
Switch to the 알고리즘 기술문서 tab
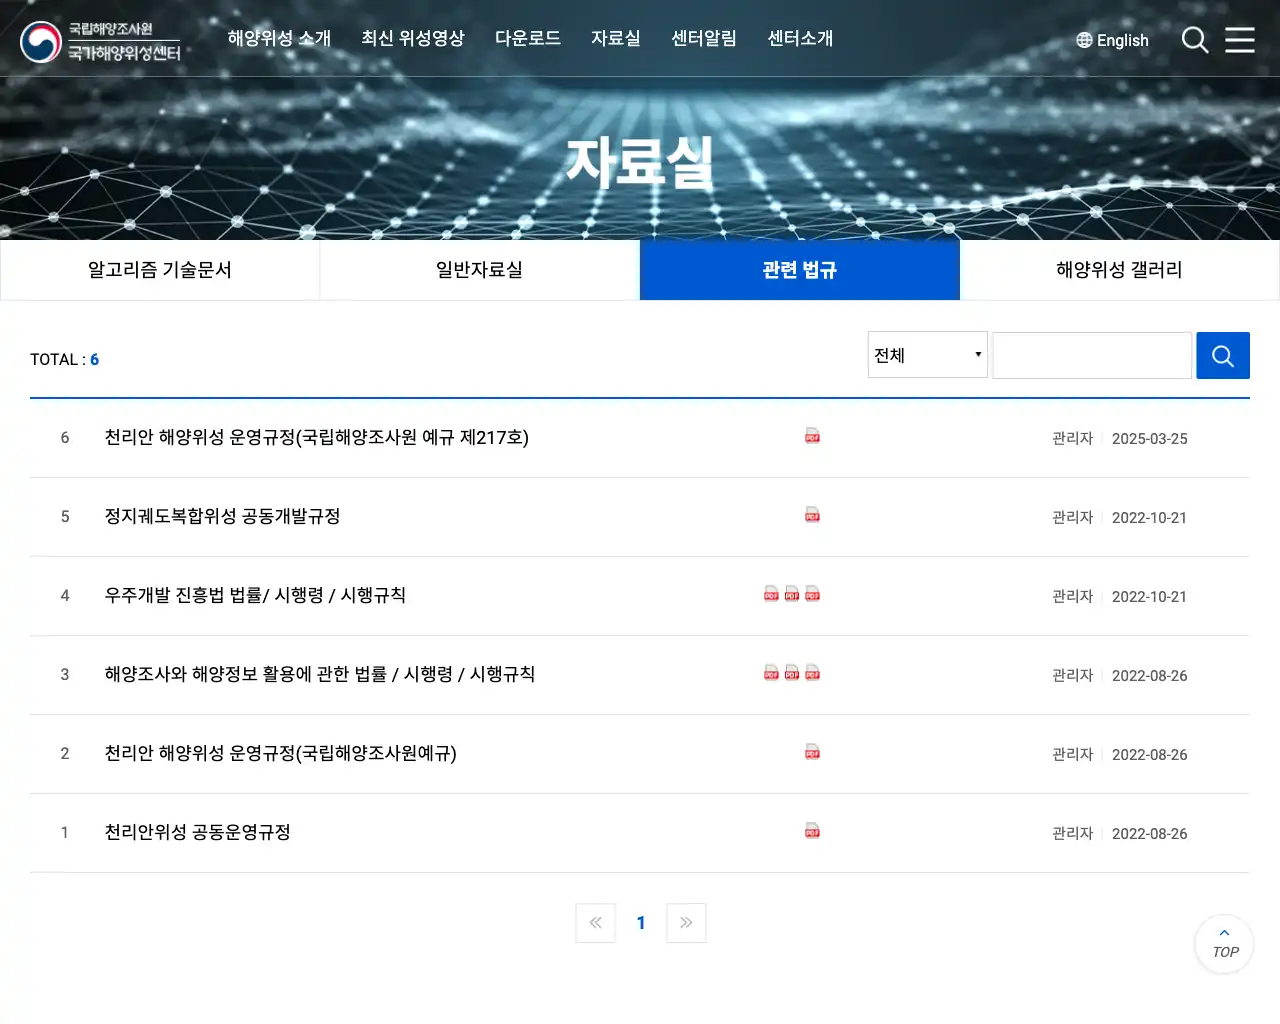(160, 270)
